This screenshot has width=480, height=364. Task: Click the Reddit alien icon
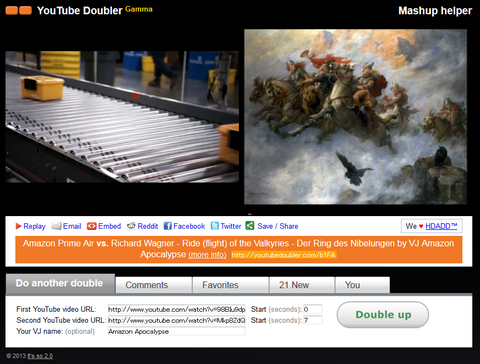pyautogui.click(x=131, y=226)
